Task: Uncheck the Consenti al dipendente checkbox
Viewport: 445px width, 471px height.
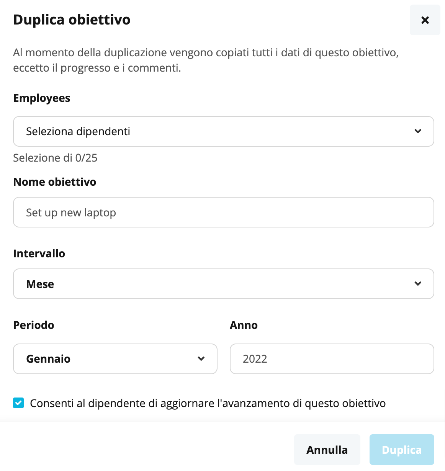Action: (19, 403)
